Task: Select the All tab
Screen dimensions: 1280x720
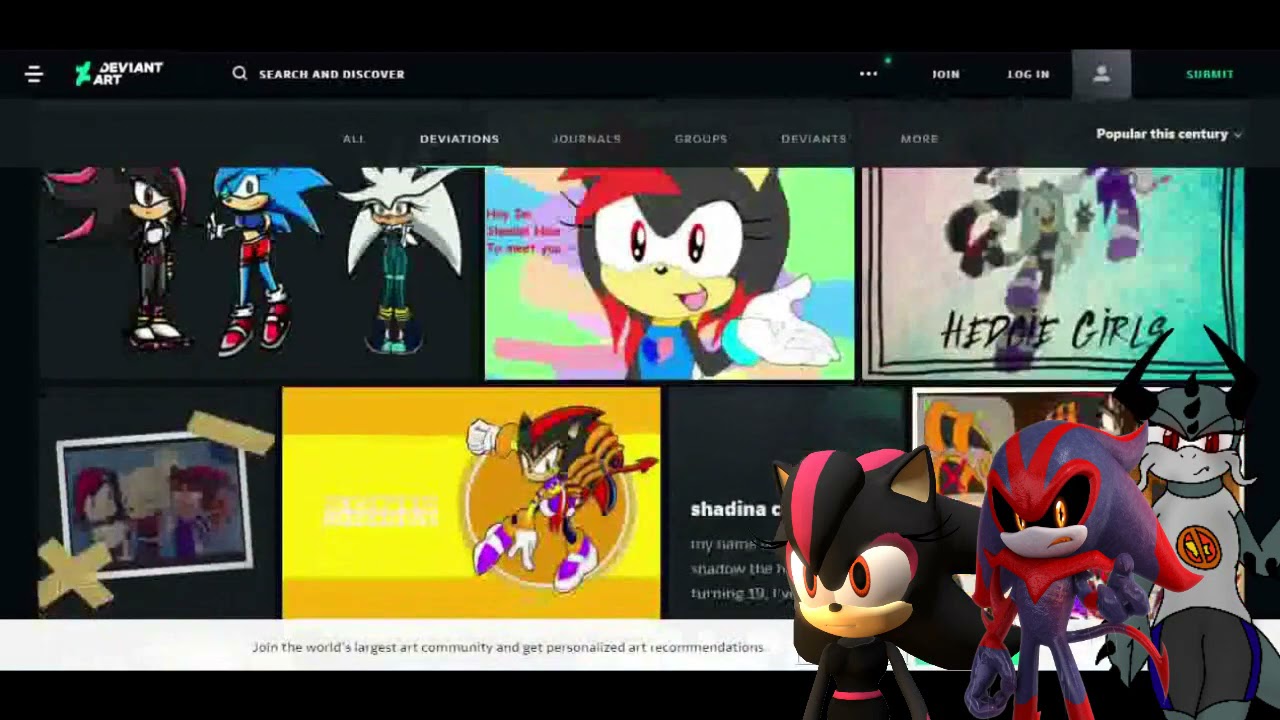Action: tap(353, 139)
